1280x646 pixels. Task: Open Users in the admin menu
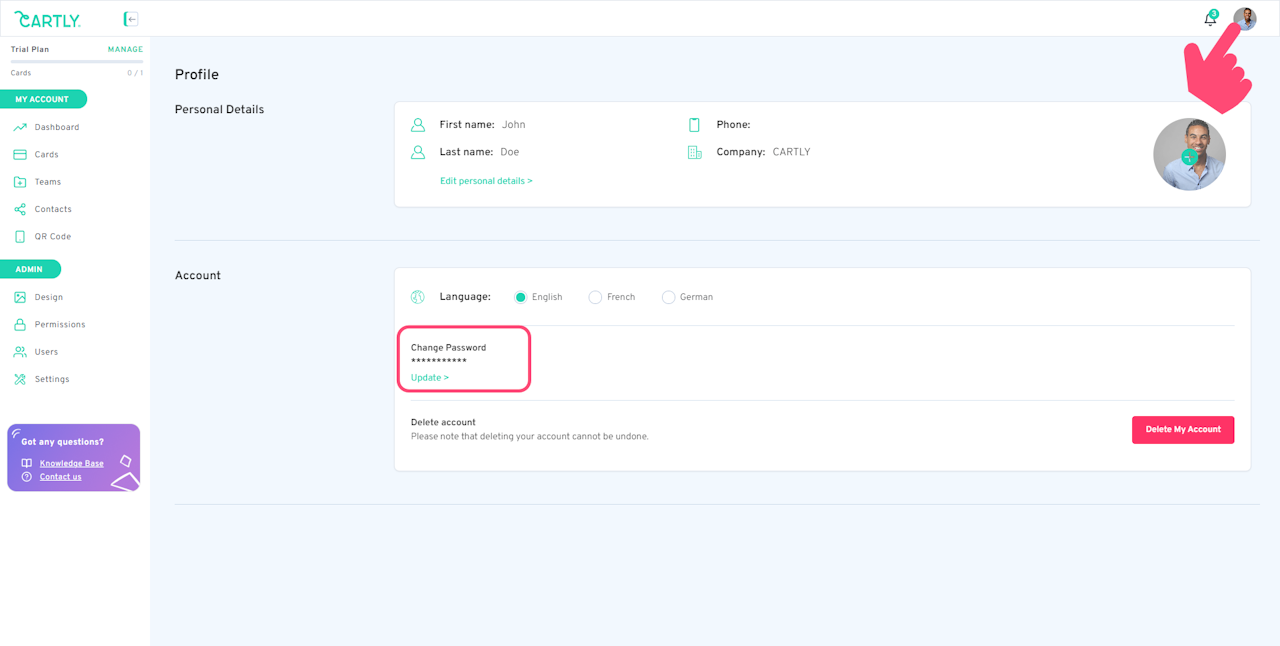46,352
